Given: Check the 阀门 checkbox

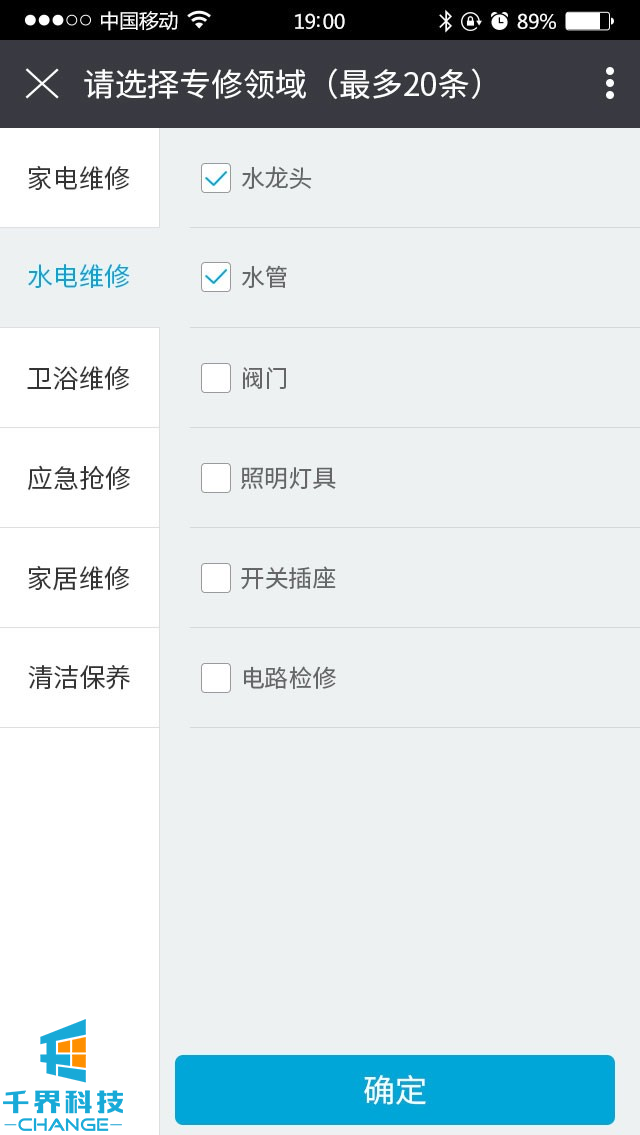Looking at the screenshot, I should pos(216,378).
